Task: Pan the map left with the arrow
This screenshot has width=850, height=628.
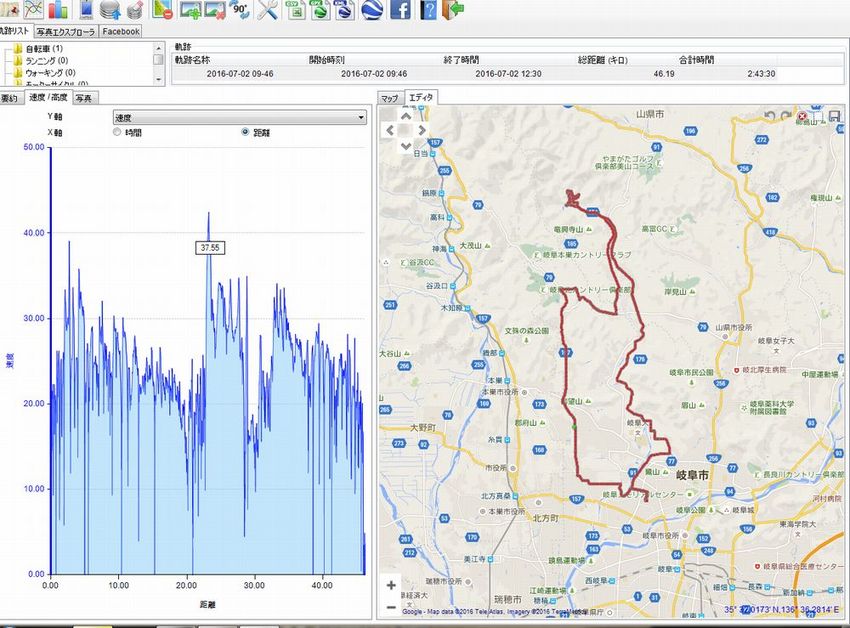Action: point(390,130)
